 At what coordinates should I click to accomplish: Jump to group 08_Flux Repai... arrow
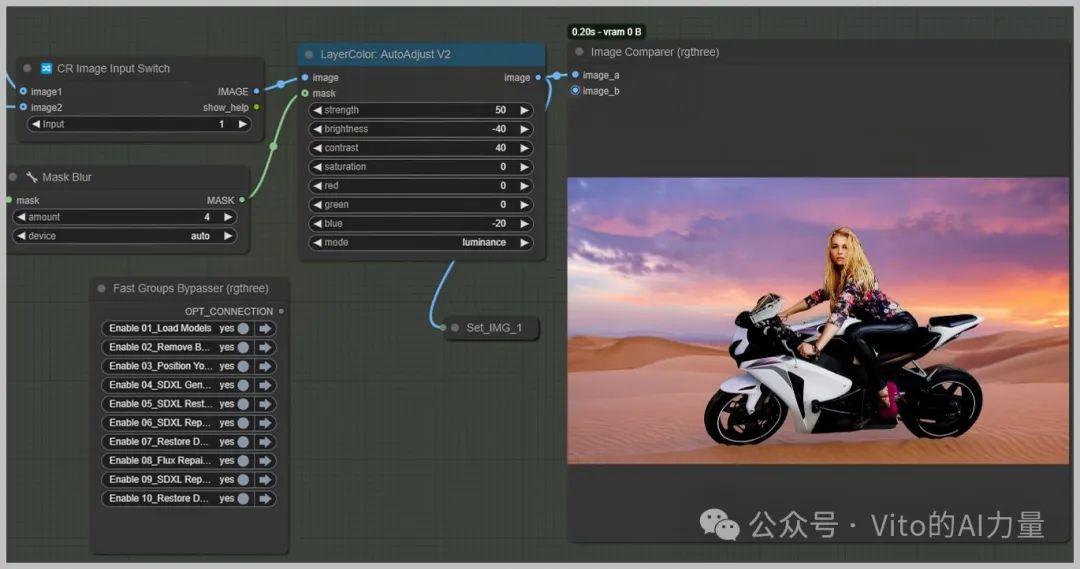pyautogui.click(x=265, y=461)
